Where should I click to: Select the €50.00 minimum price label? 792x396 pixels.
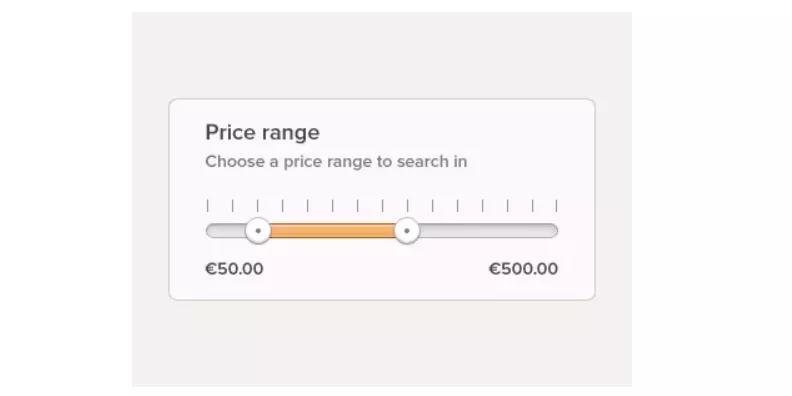tap(234, 269)
